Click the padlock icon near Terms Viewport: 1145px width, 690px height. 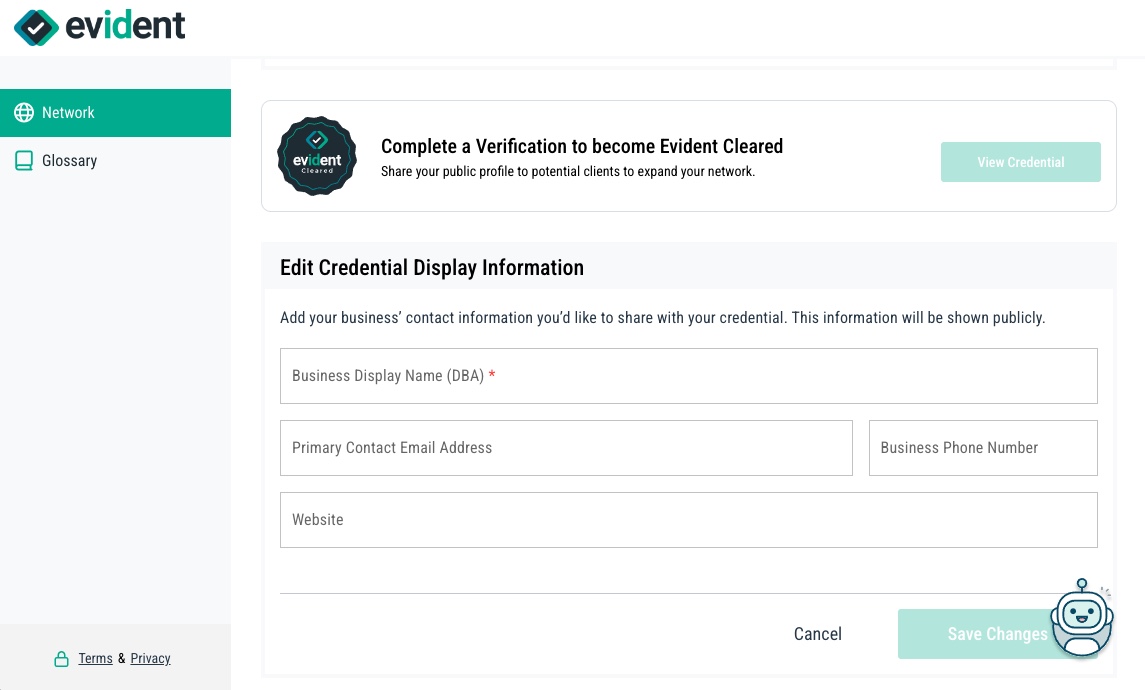[60, 658]
